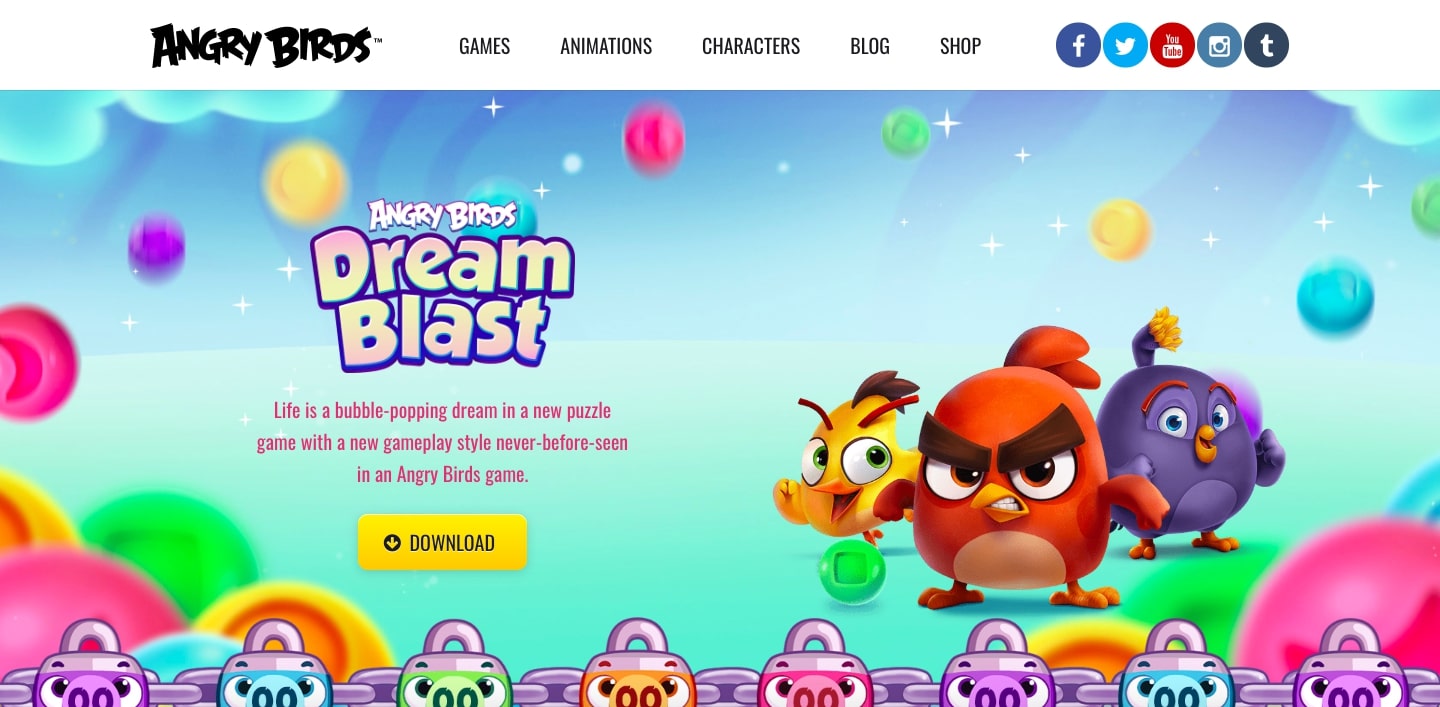Open the Instagram social icon

click(x=1219, y=45)
